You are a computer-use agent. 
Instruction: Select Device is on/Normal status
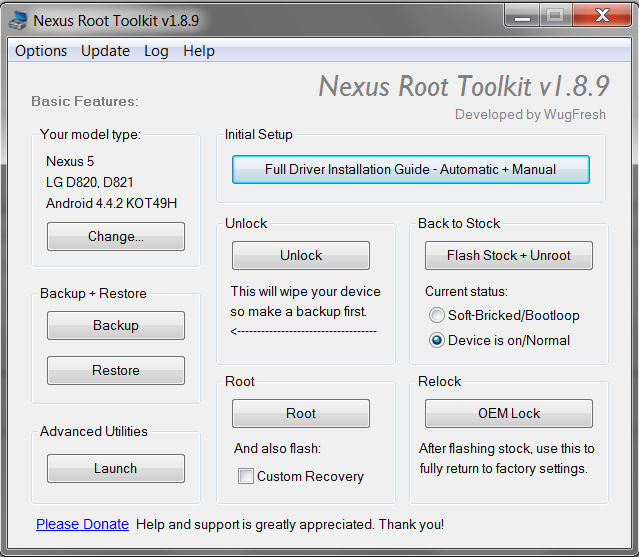[x=436, y=340]
